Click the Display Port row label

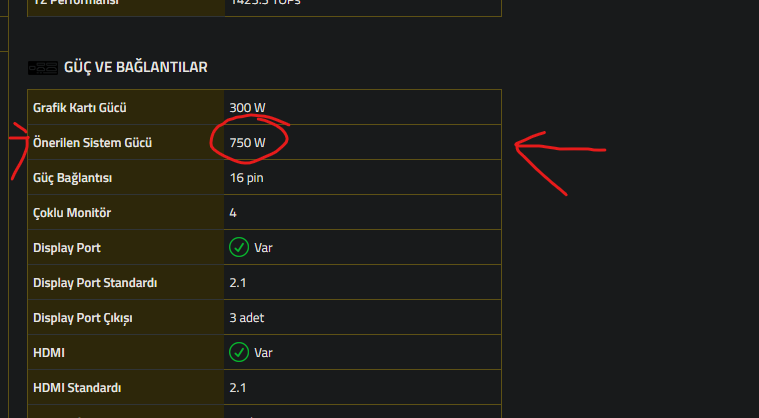click(67, 248)
